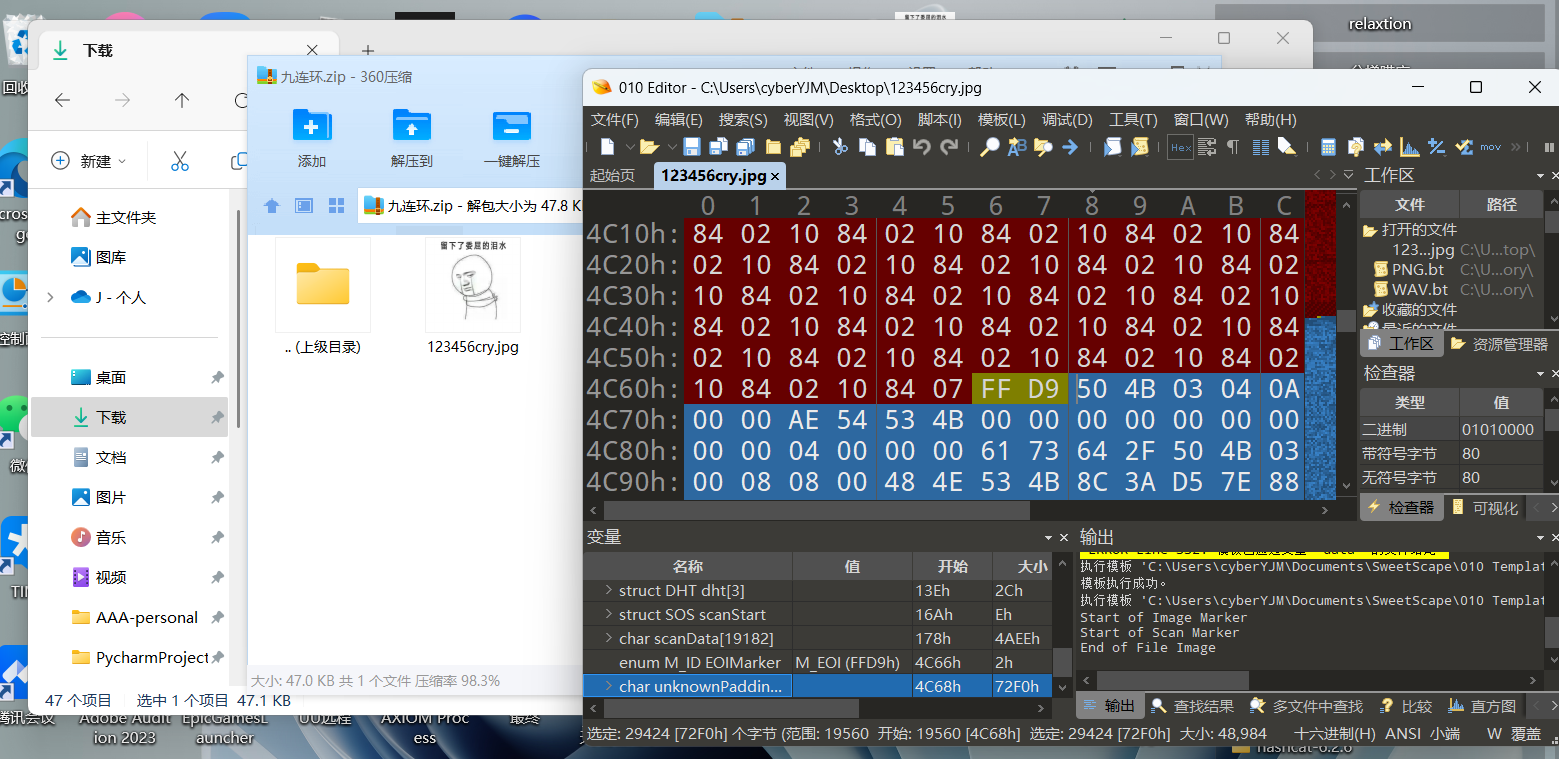1559x759 pixels.
Task: Switch to the 可视化 tab
Action: 1486,508
